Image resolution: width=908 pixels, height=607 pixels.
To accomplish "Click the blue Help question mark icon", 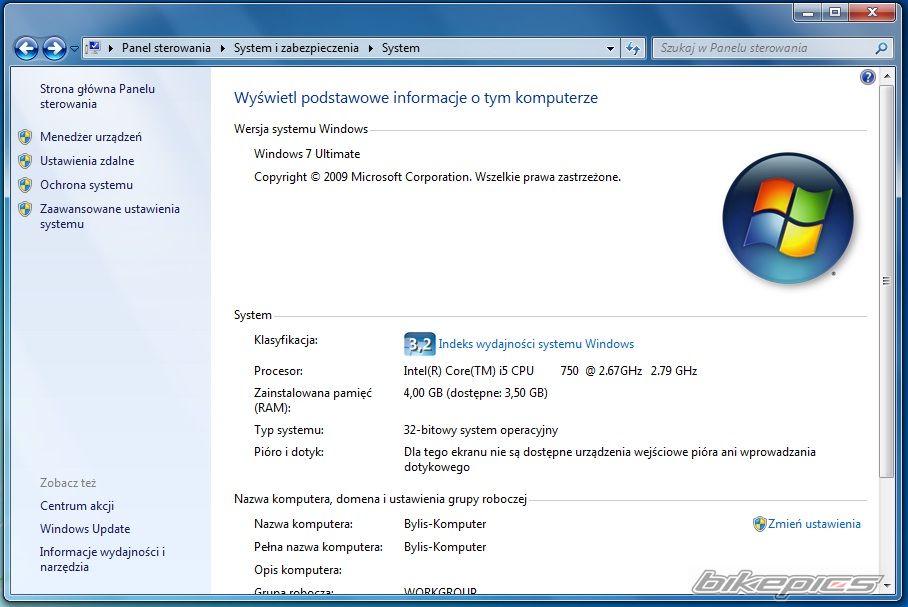I will 867,77.
